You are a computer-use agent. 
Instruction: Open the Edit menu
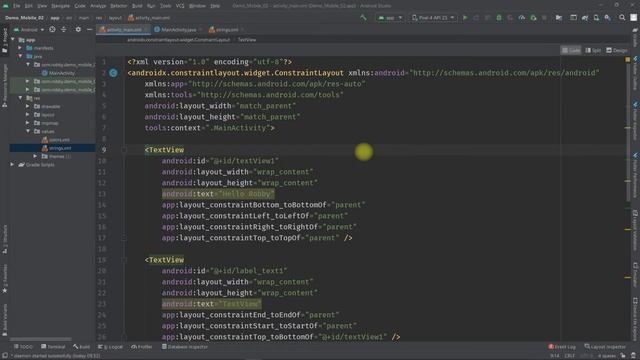(29, 6)
